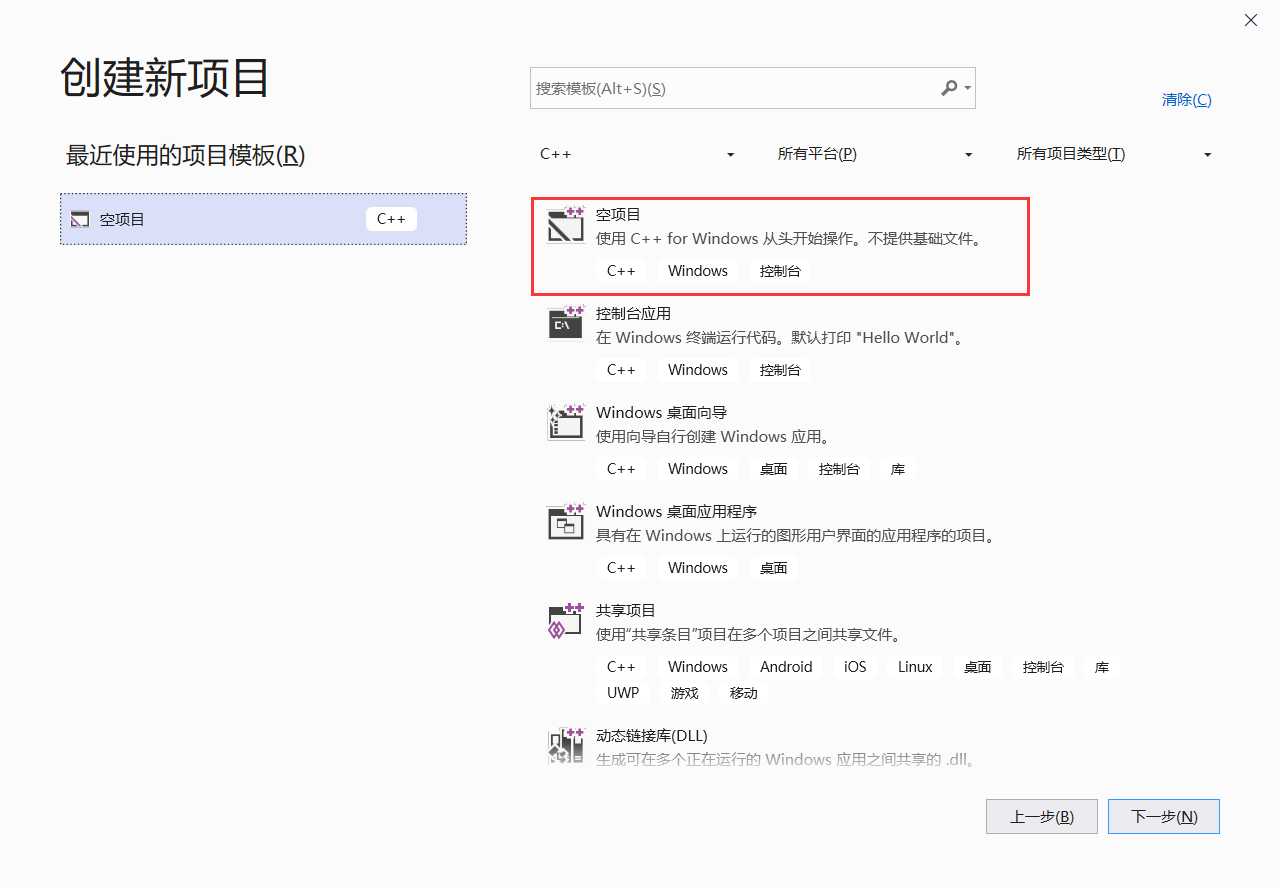Viewport: 1280px width, 888px height.
Task: Click the iOS tag under 共享项目
Action: [x=855, y=667]
